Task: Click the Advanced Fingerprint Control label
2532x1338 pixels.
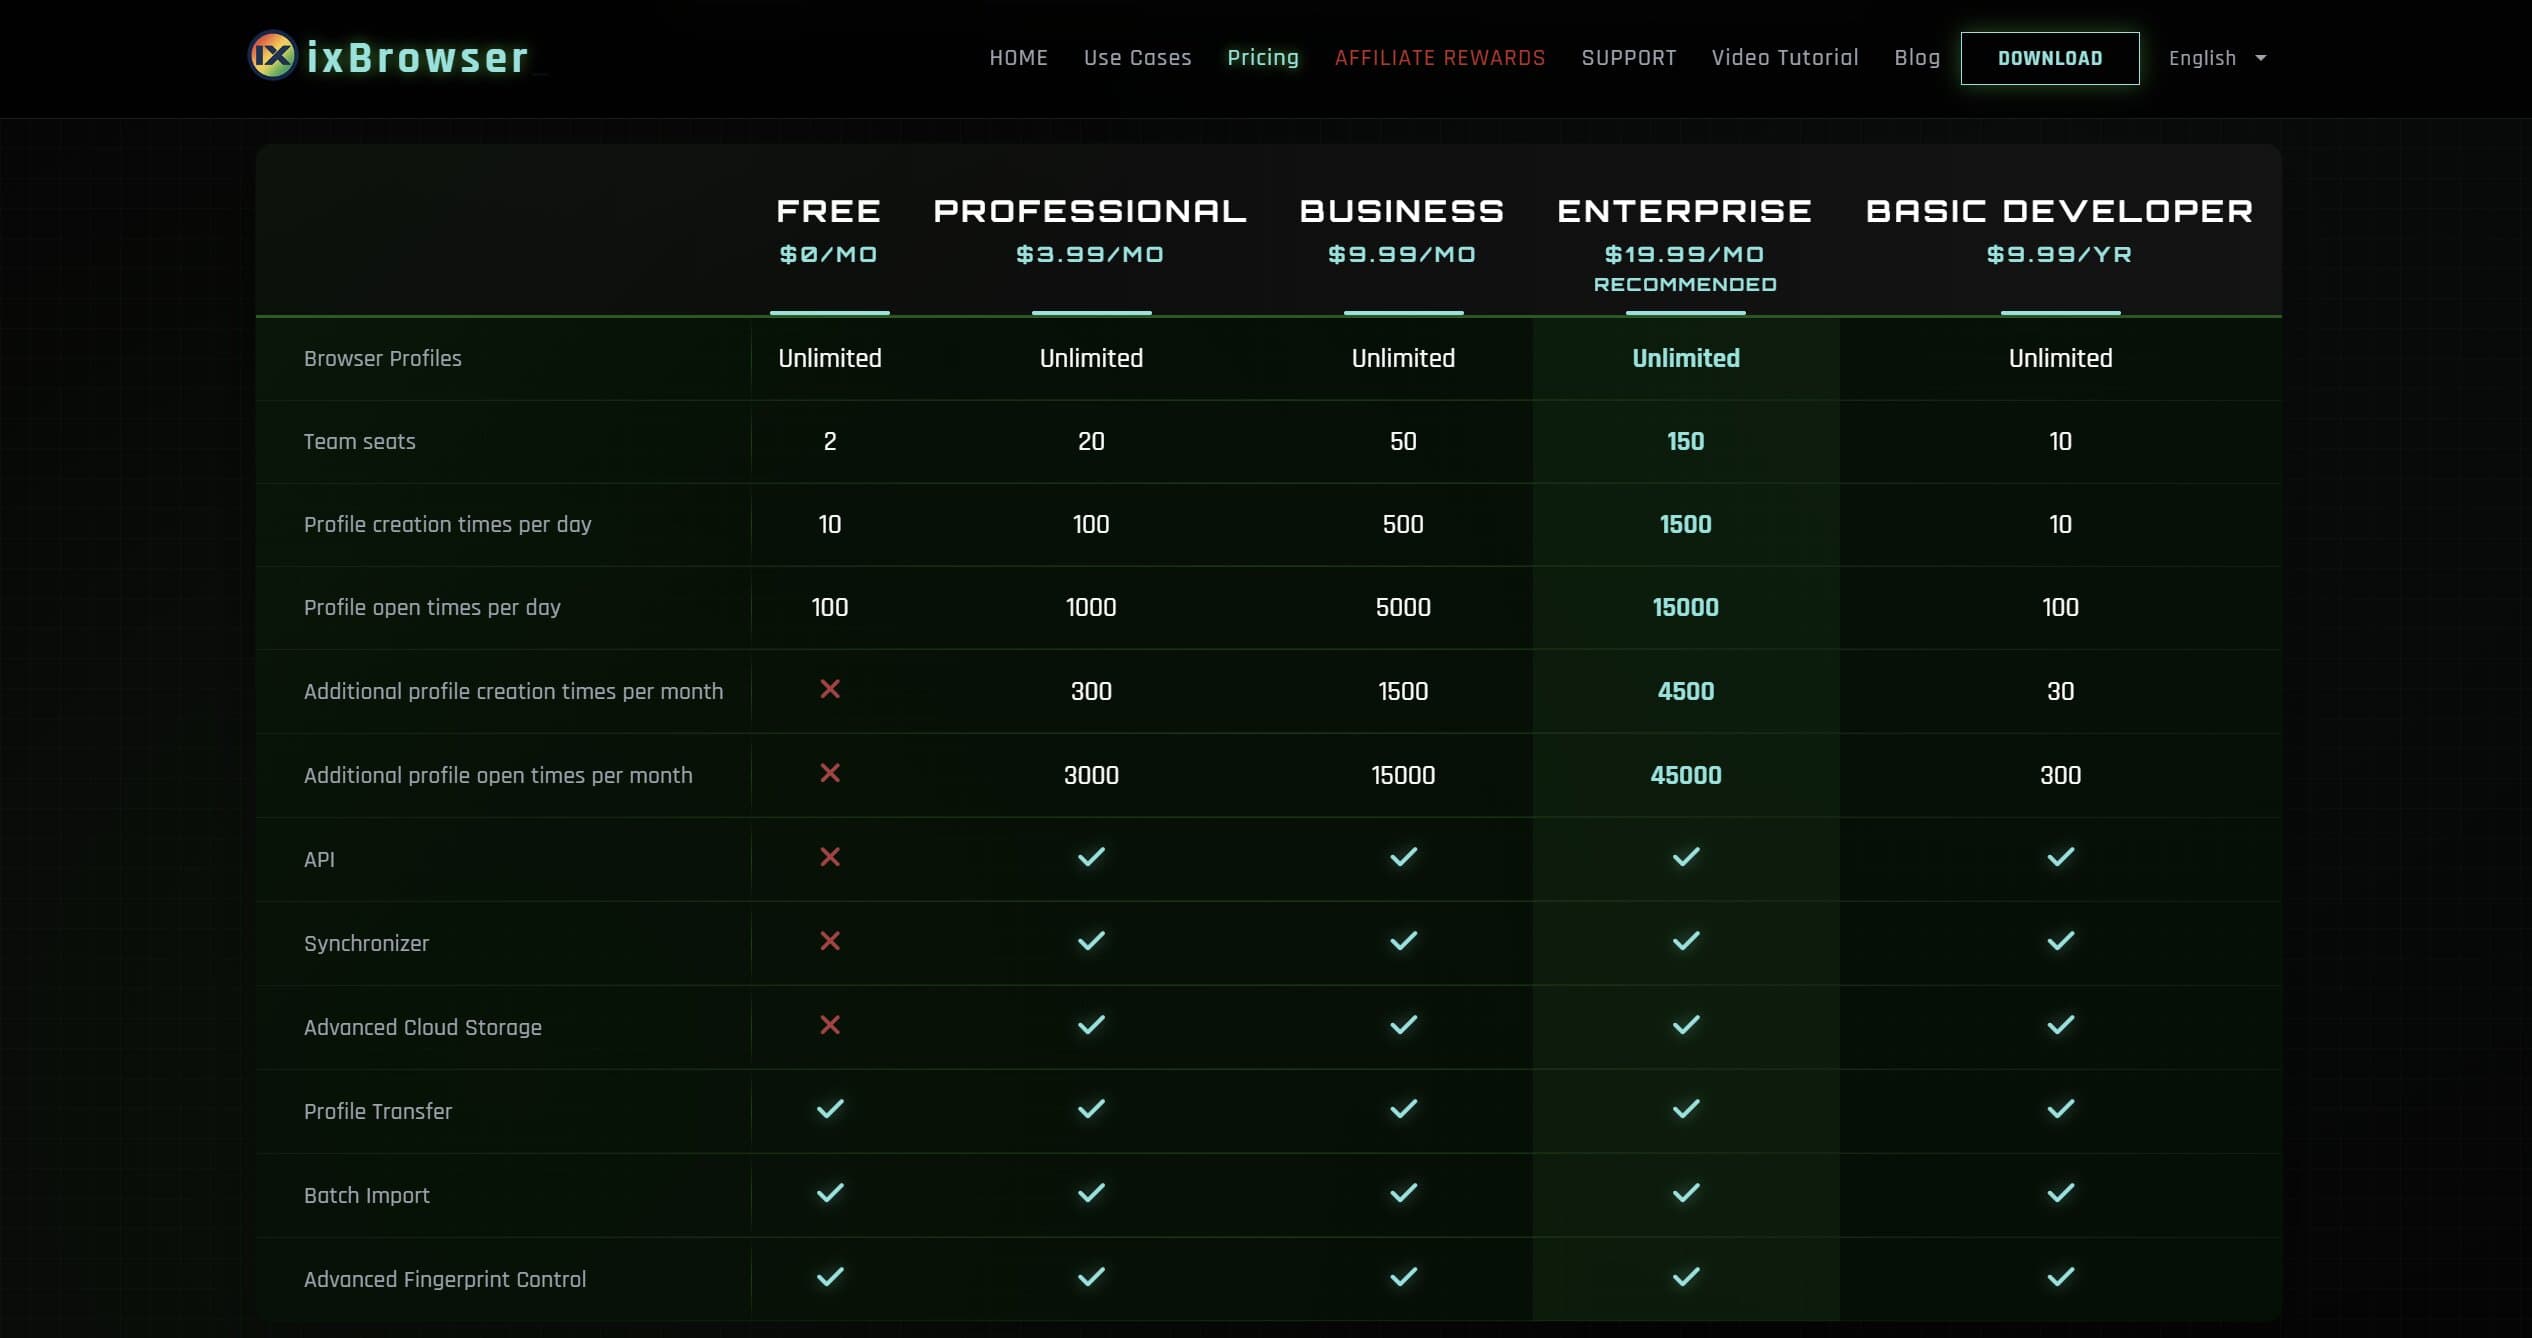Action: pos(445,1279)
